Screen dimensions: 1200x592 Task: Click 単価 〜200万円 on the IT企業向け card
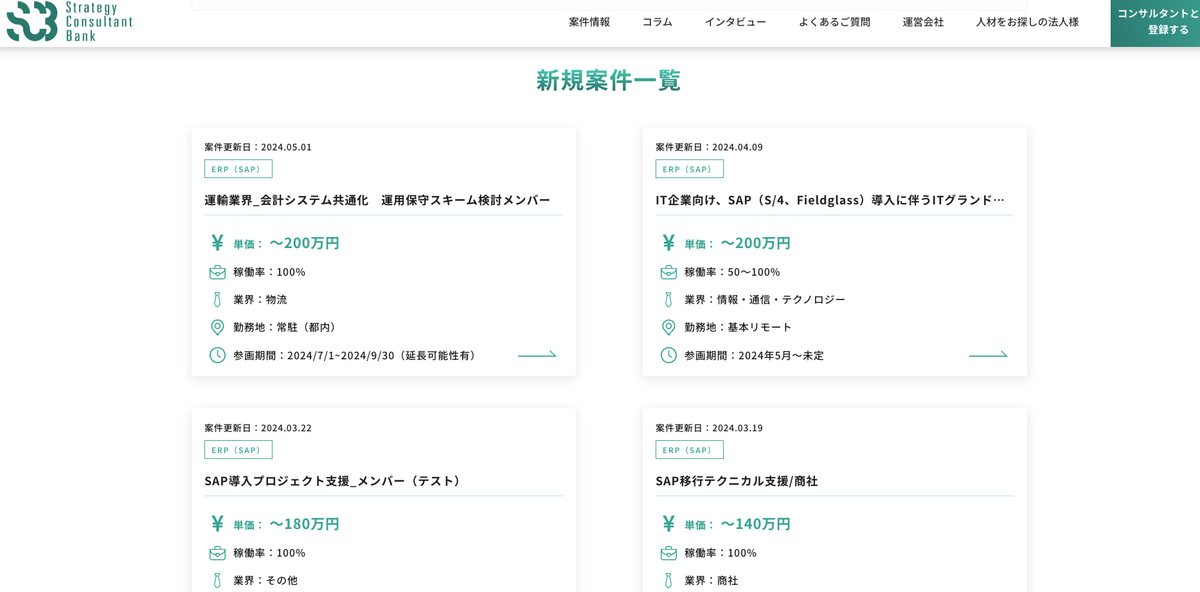point(737,243)
